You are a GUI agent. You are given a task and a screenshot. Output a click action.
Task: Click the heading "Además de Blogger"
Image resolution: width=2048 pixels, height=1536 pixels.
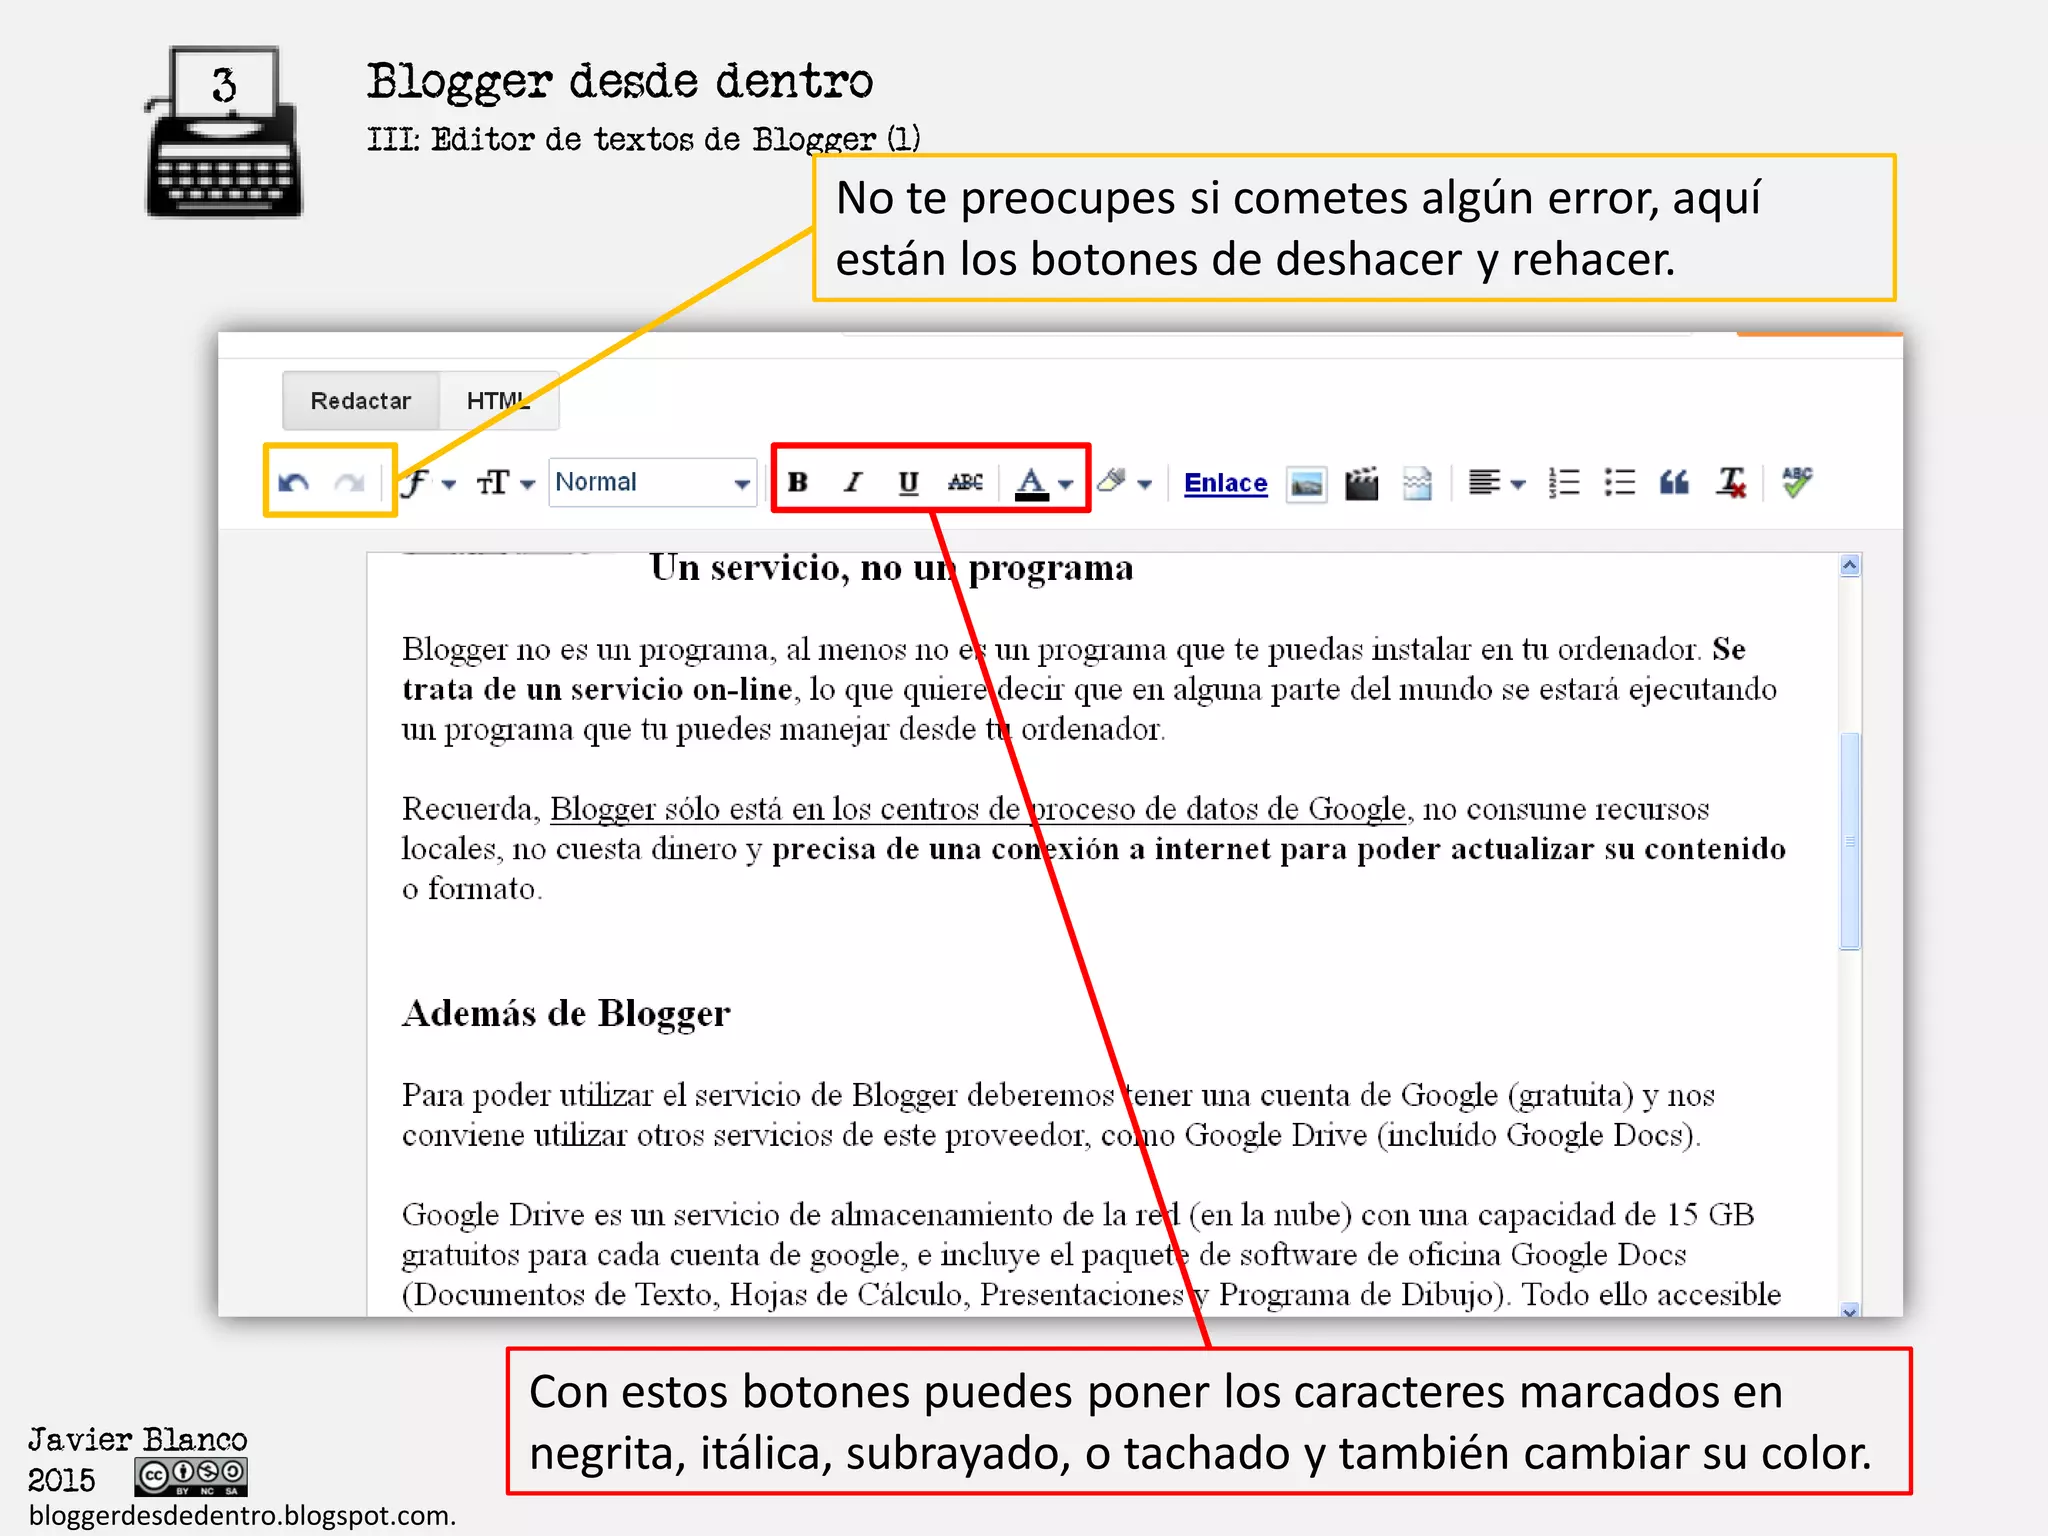tap(566, 1014)
